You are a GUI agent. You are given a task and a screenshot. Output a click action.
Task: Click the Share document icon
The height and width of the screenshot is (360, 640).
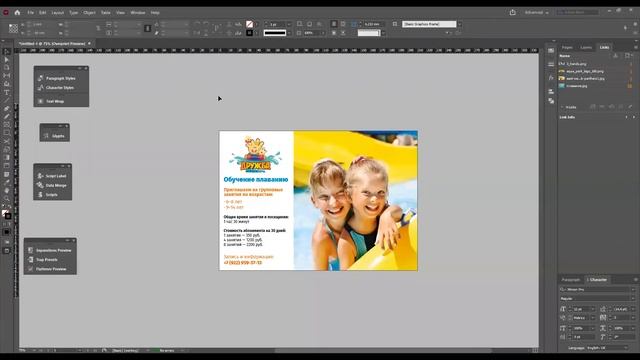(x=513, y=13)
